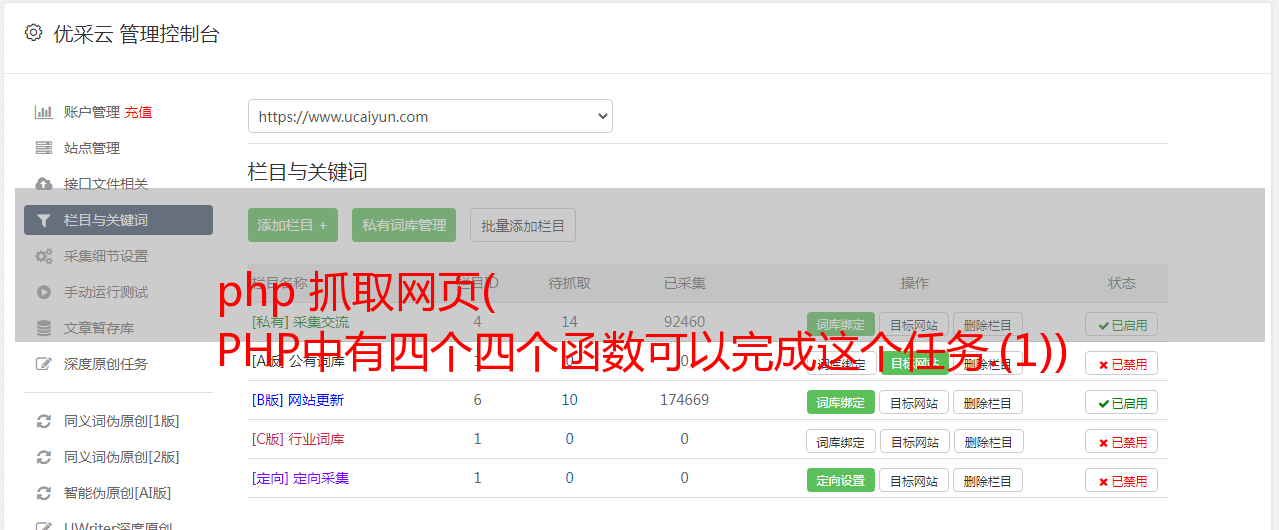Click the 接口文件相关 cloud icon

point(44,184)
